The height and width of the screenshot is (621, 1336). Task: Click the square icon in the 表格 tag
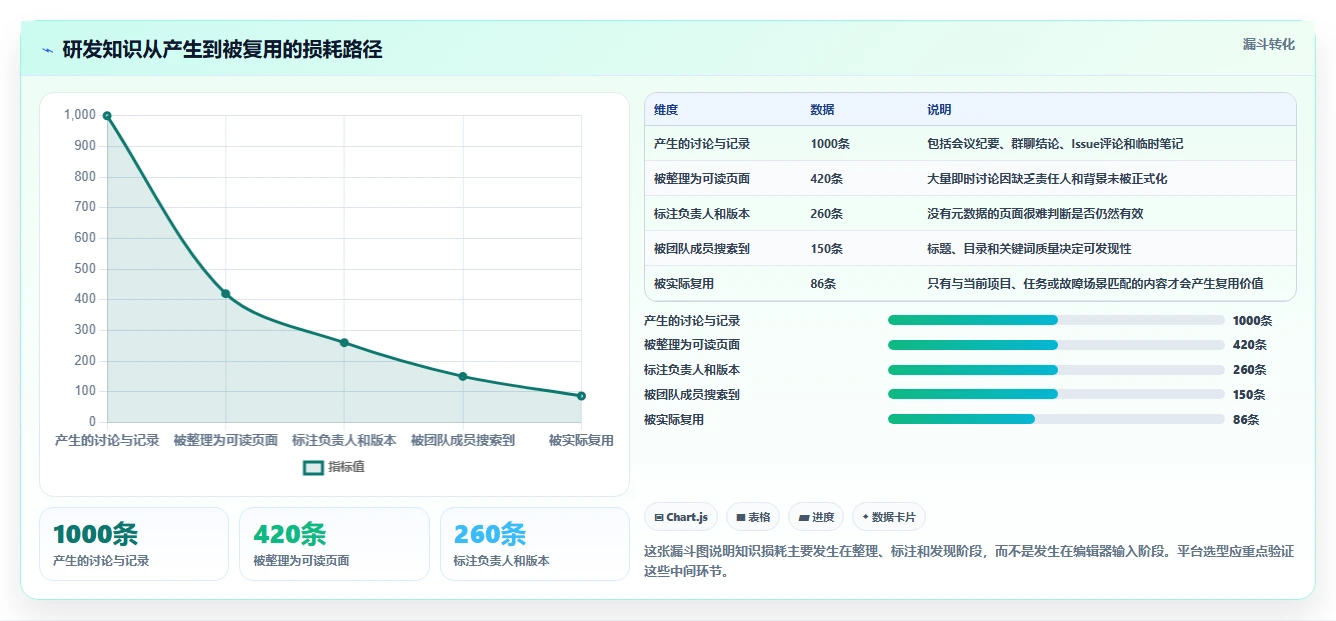click(x=741, y=517)
